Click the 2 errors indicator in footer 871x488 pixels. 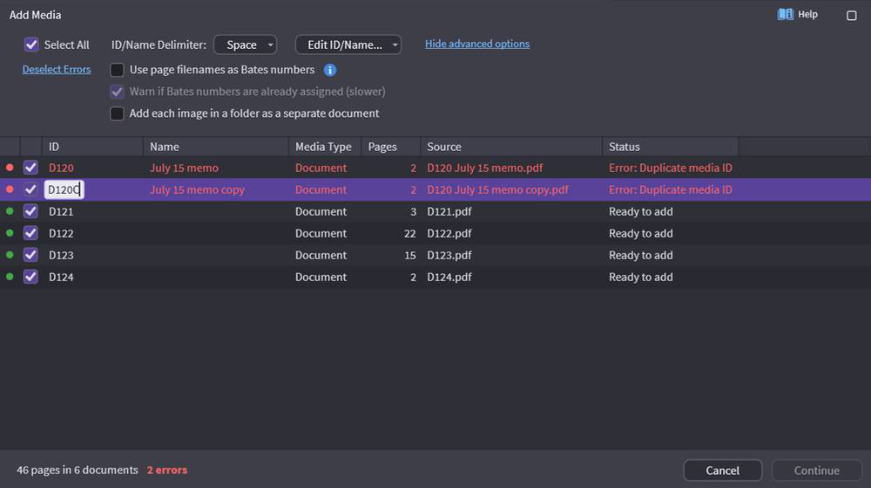click(167, 470)
